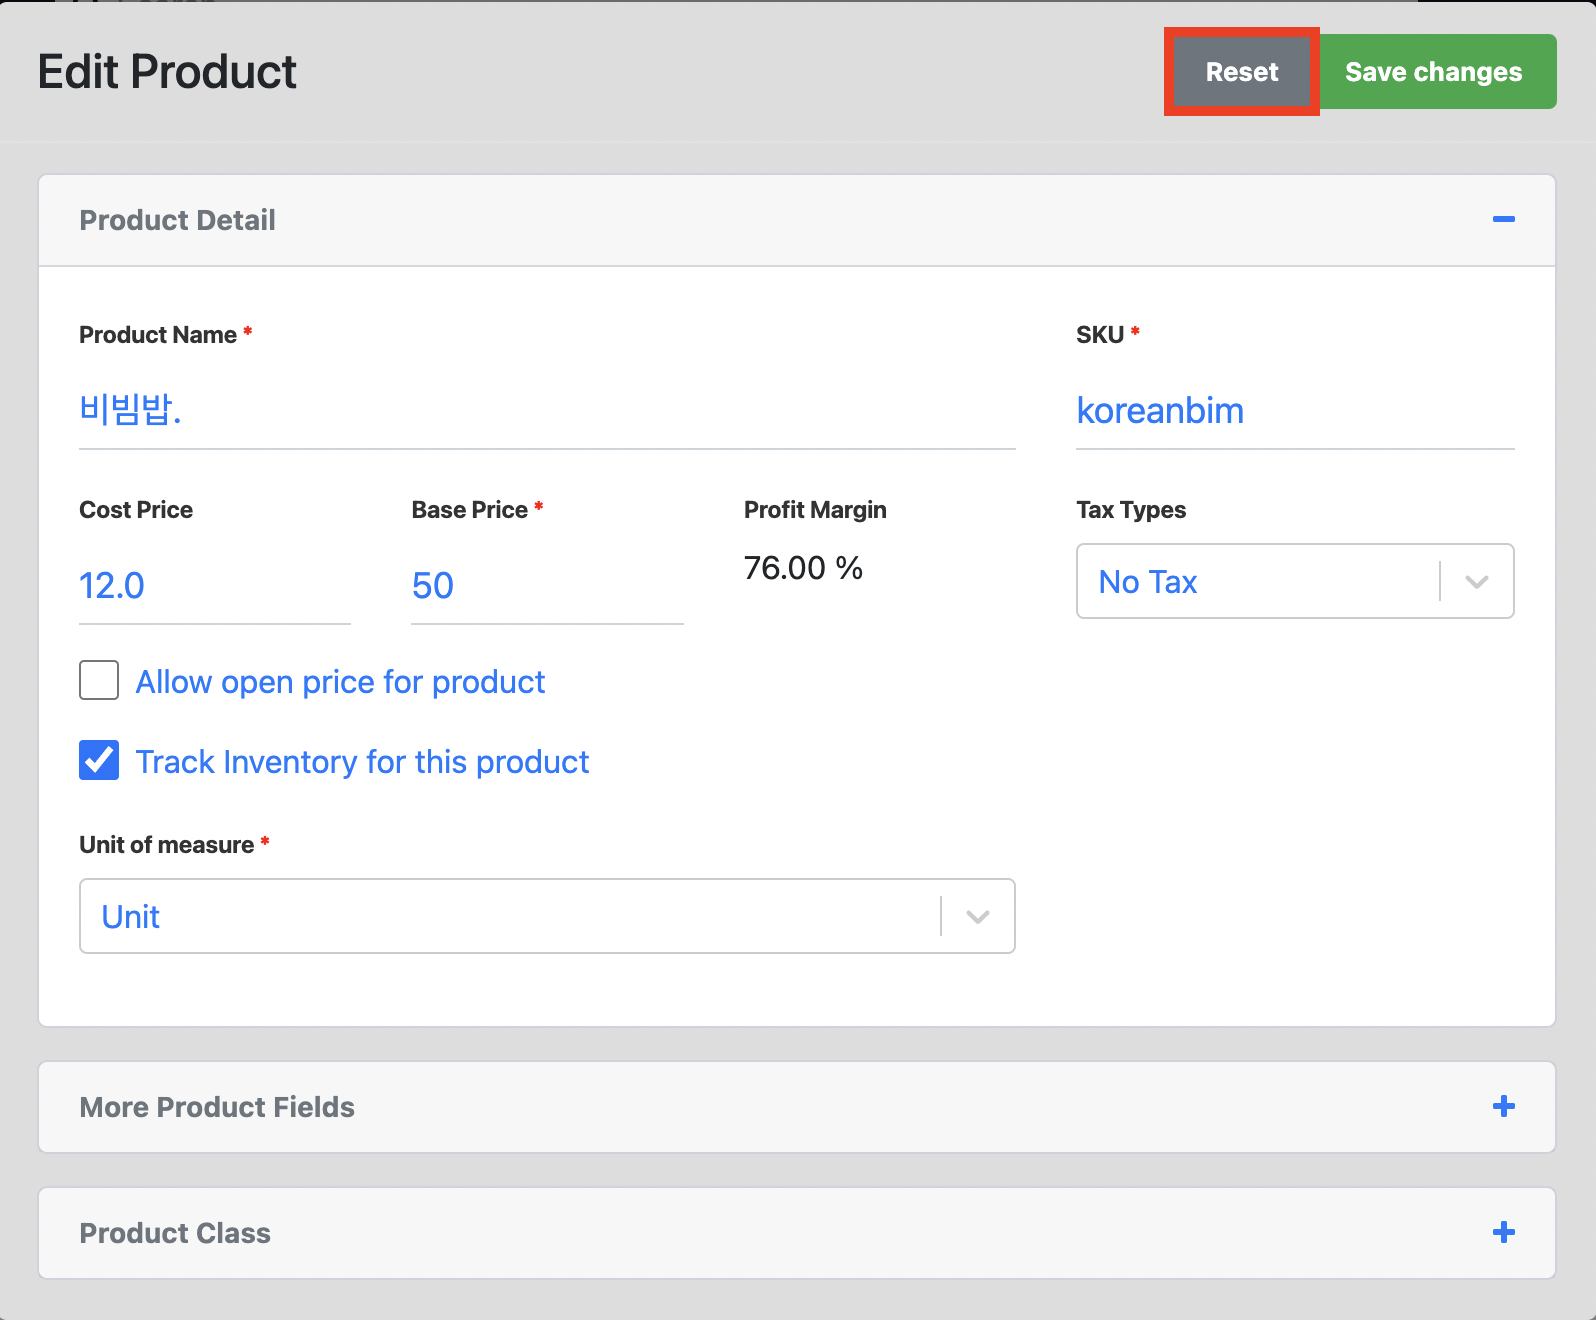This screenshot has height=1320, width=1596.
Task: Select the Base Price field showing 50
Action: click(546, 586)
